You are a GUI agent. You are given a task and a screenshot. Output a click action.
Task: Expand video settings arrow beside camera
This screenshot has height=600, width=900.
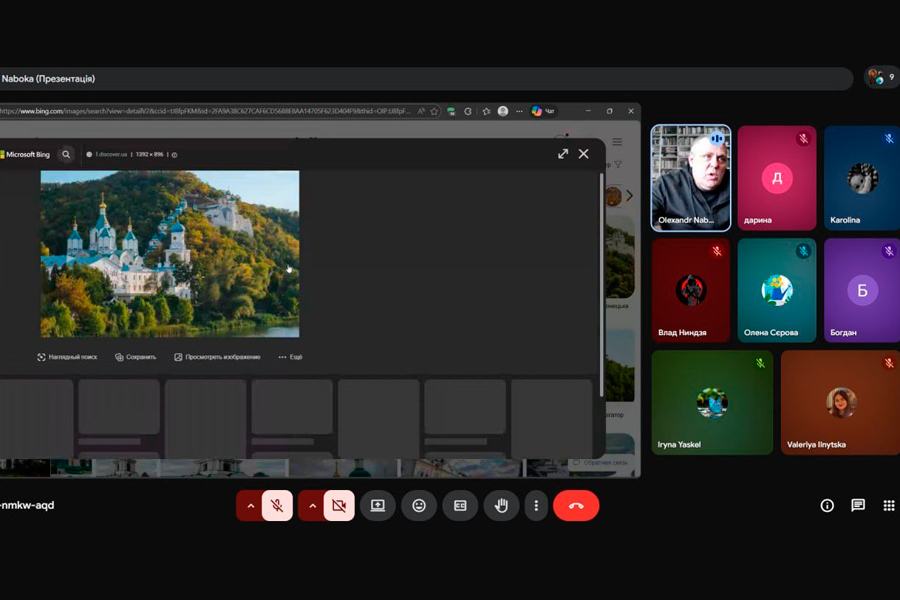coord(312,506)
